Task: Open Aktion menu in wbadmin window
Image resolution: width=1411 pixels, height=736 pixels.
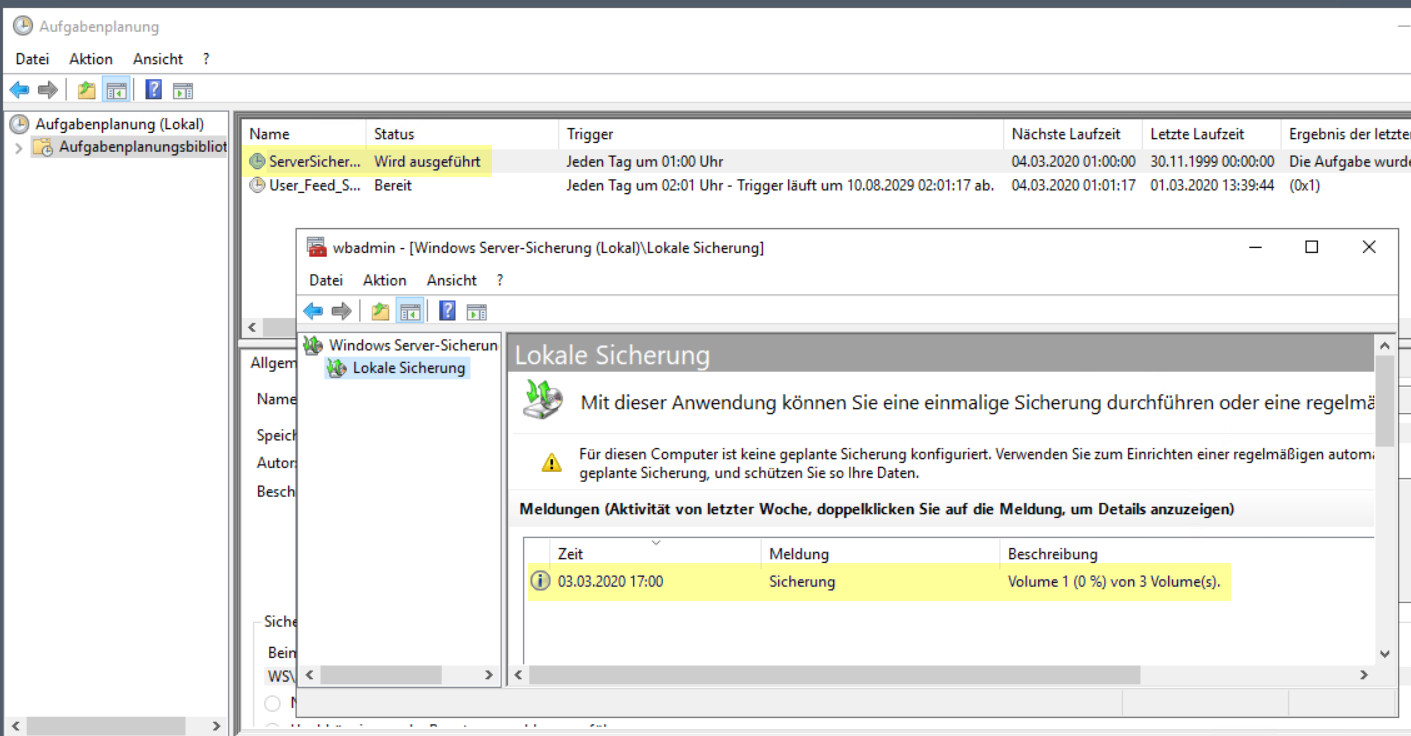Action: [385, 280]
